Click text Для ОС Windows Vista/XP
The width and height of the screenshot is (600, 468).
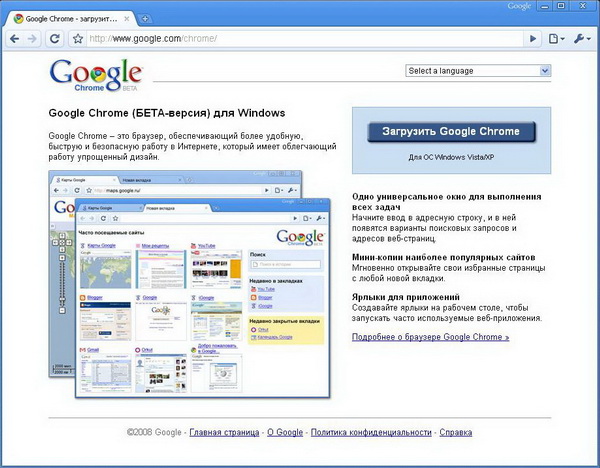pos(451,157)
